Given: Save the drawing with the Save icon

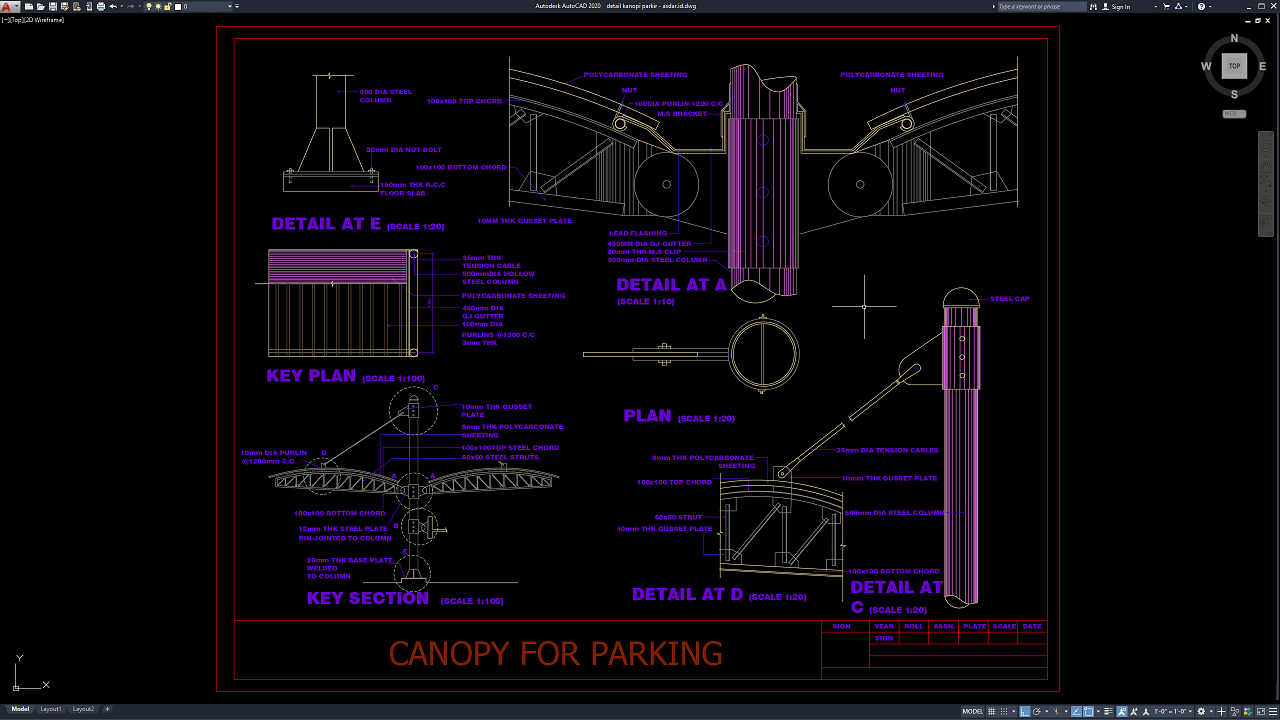Looking at the screenshot, I should tap(53, 6).
